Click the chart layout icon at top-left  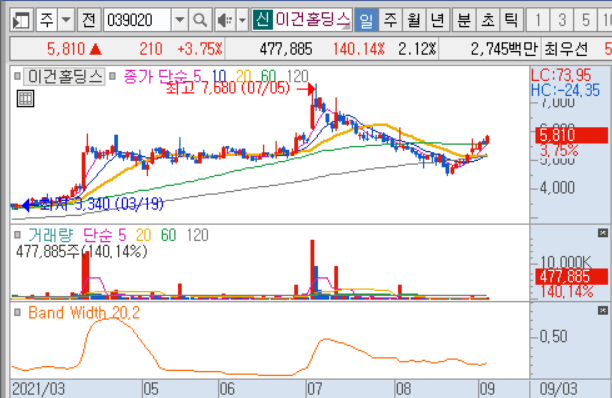pos(21,20)
